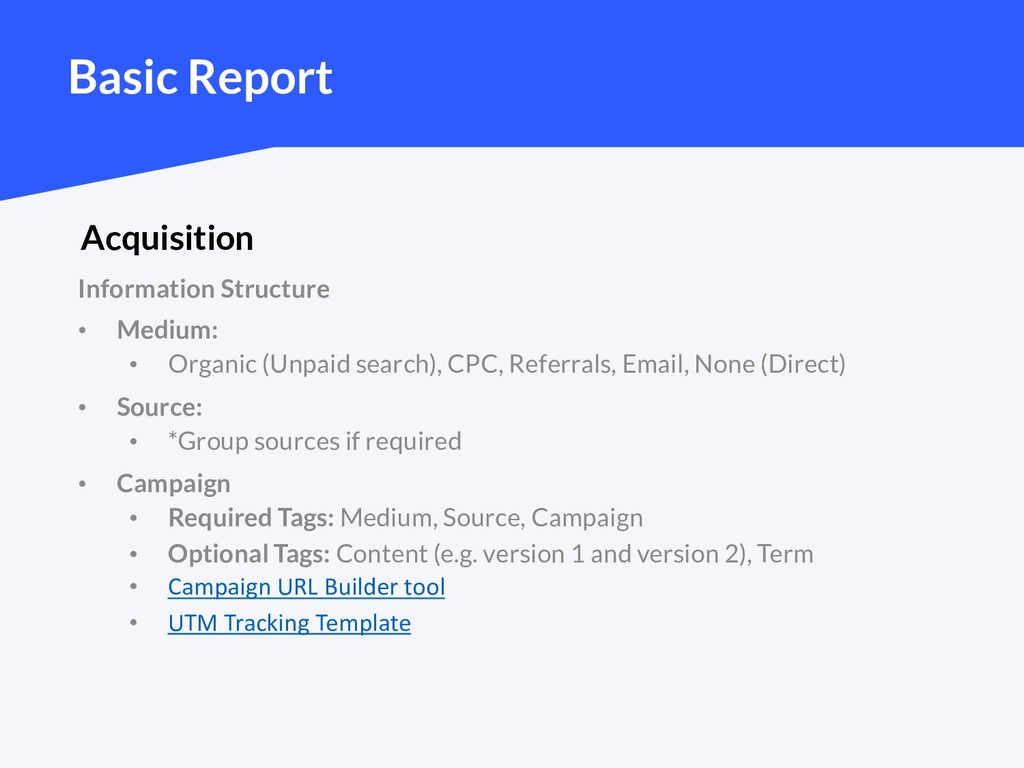This screenshot has height=768, width=1024.
Task: Click the None (Direct) text
Action: coord(771,364)
